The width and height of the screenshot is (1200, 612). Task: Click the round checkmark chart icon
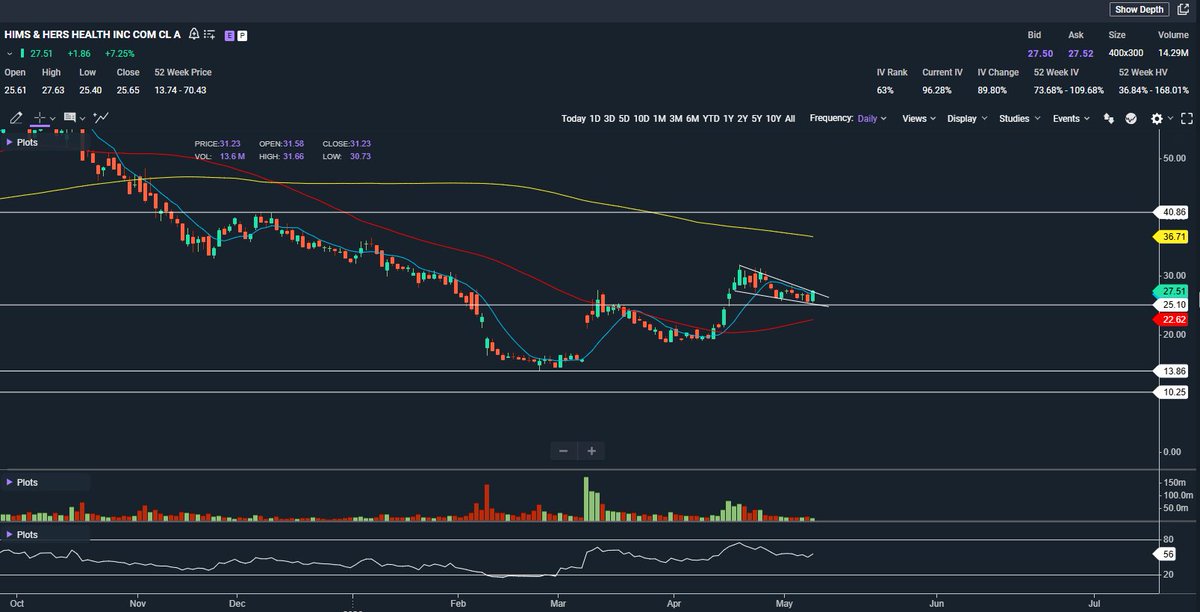[x=1131, y=118]
